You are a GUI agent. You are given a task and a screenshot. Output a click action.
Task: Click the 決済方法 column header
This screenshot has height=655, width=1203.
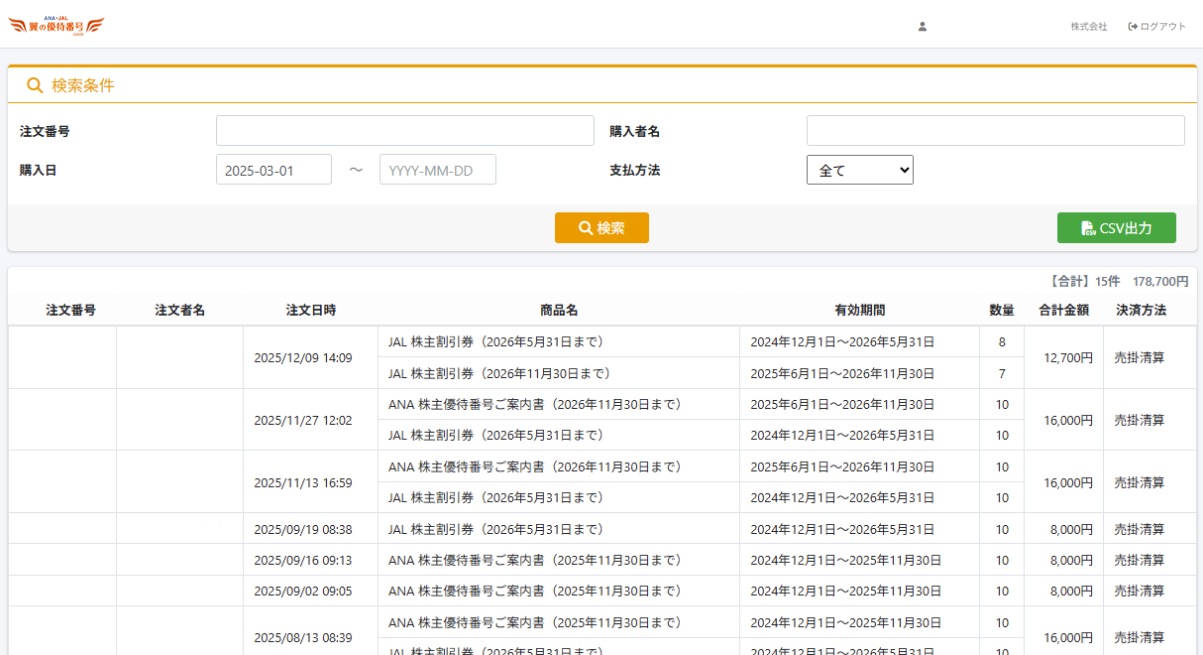1141,310
